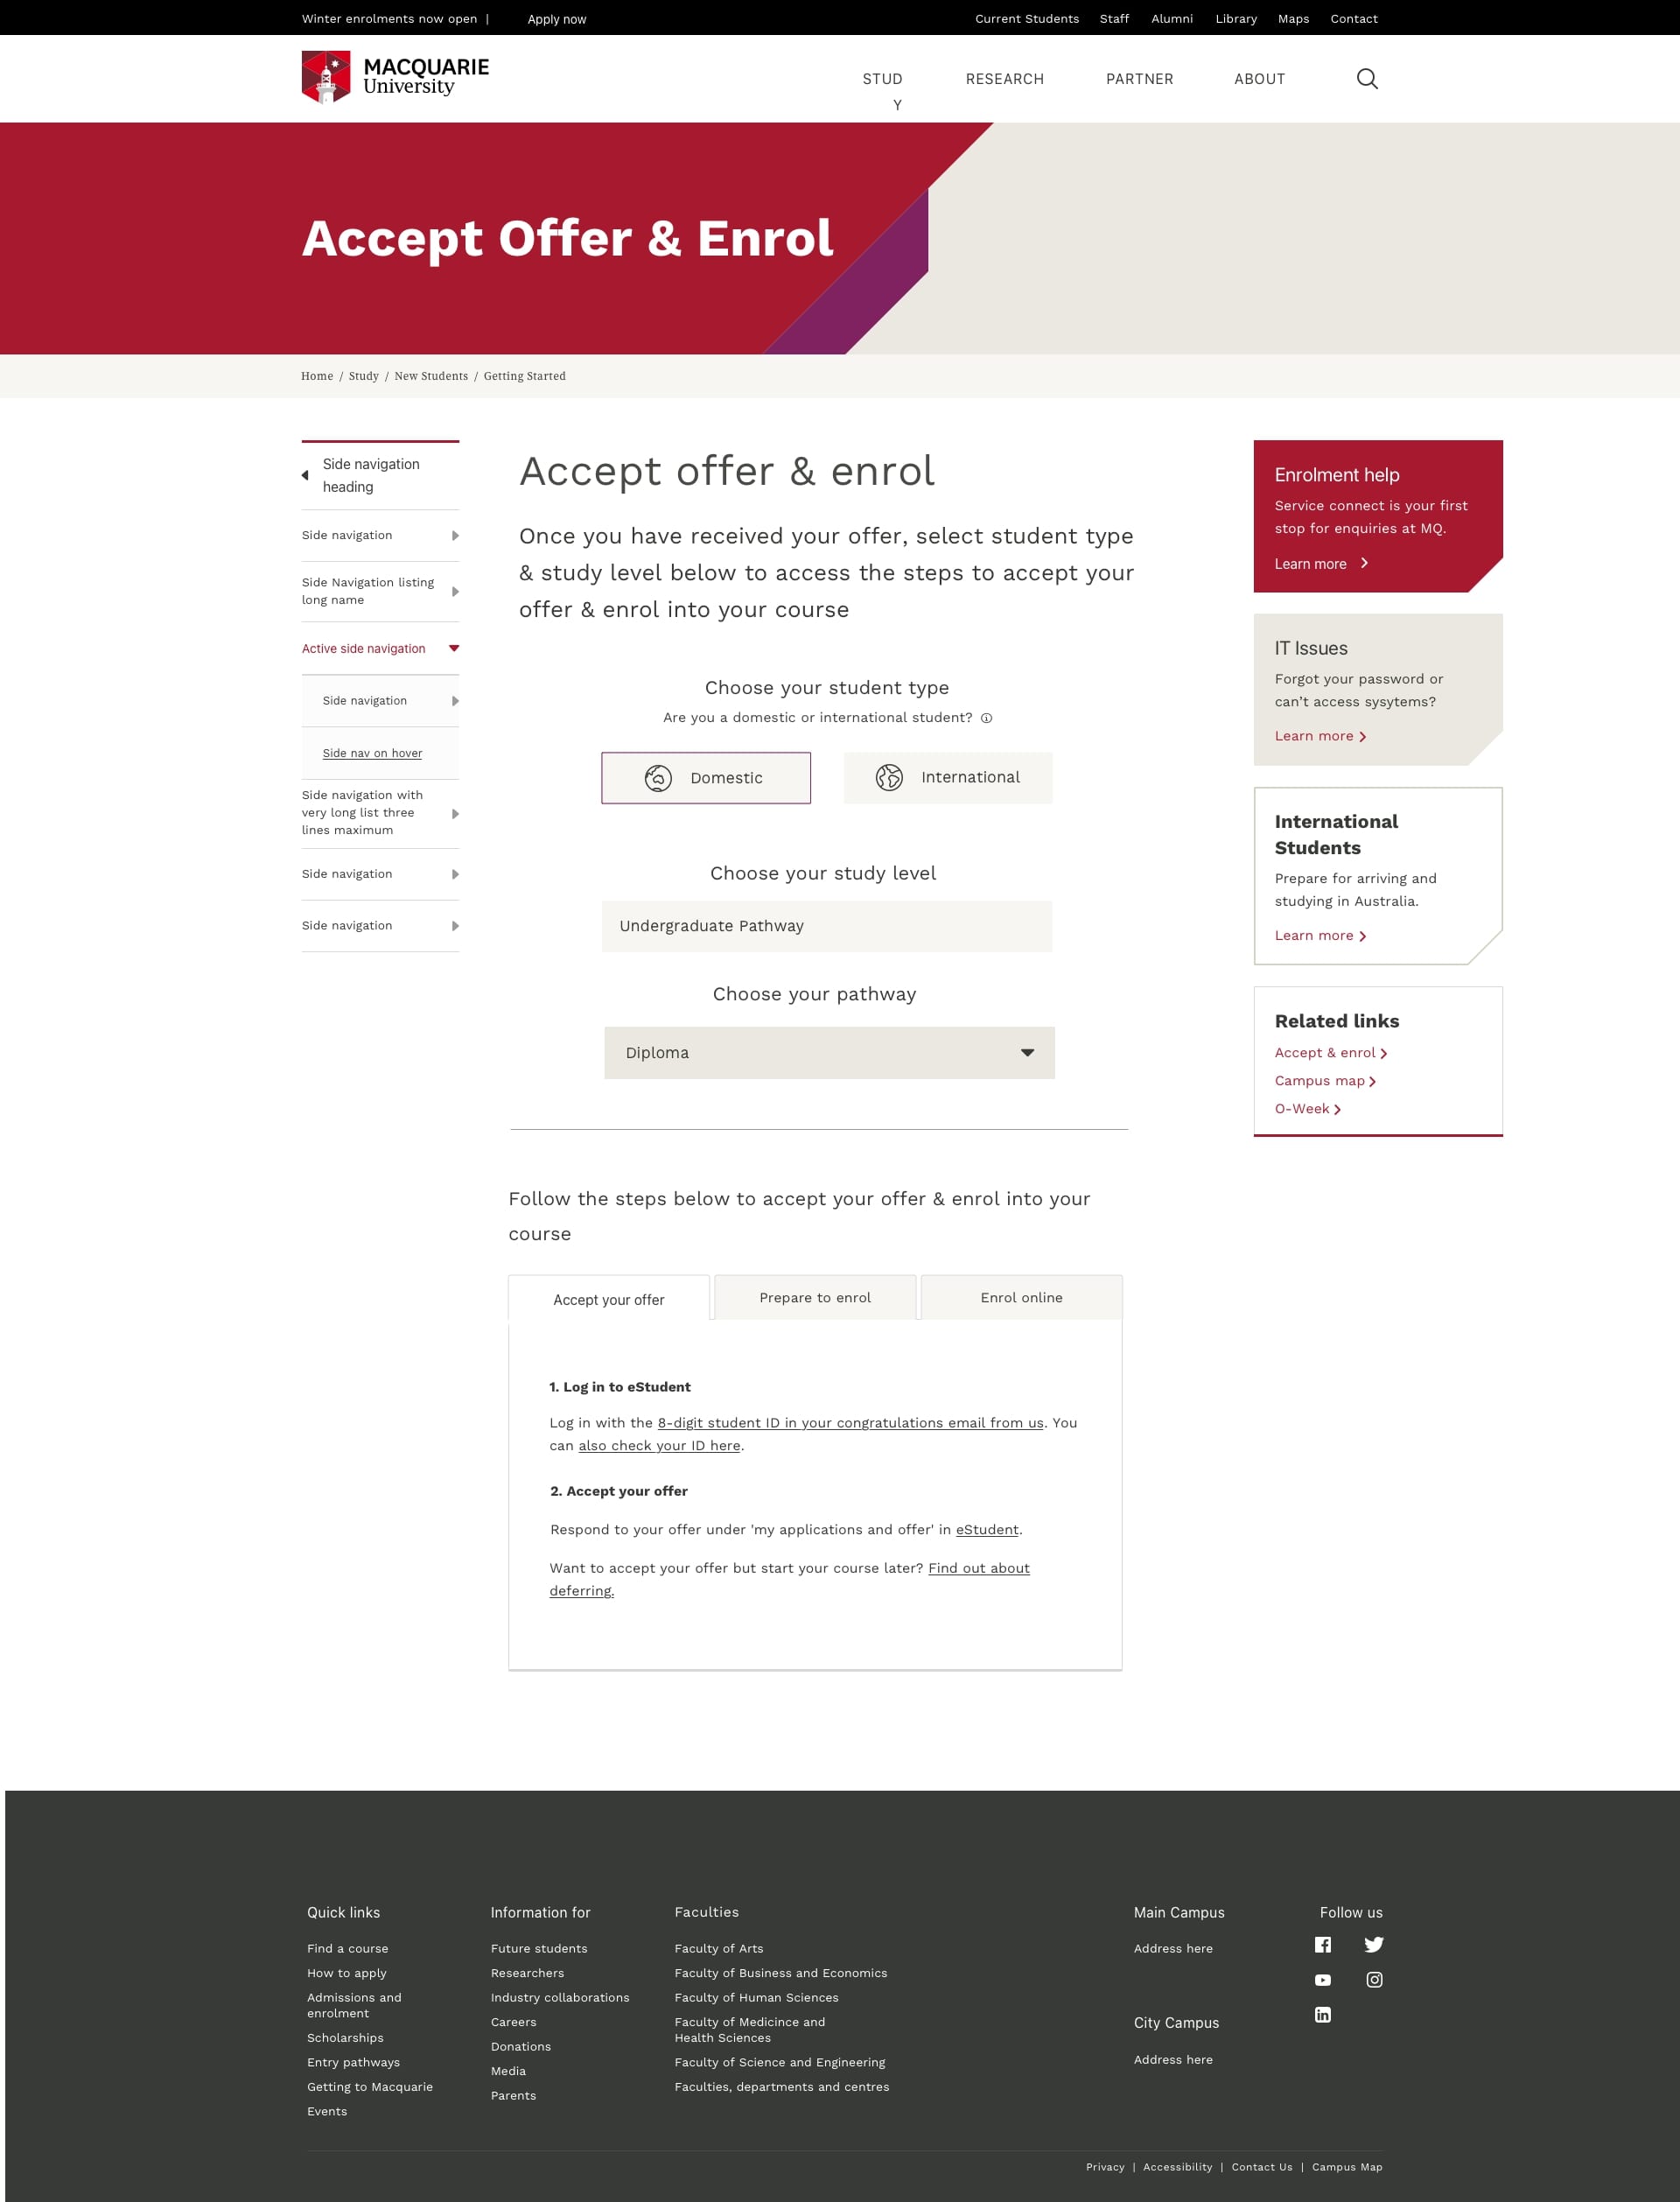
Task: Click the STUDY menu tab
Action: click(x=884, y=78)
